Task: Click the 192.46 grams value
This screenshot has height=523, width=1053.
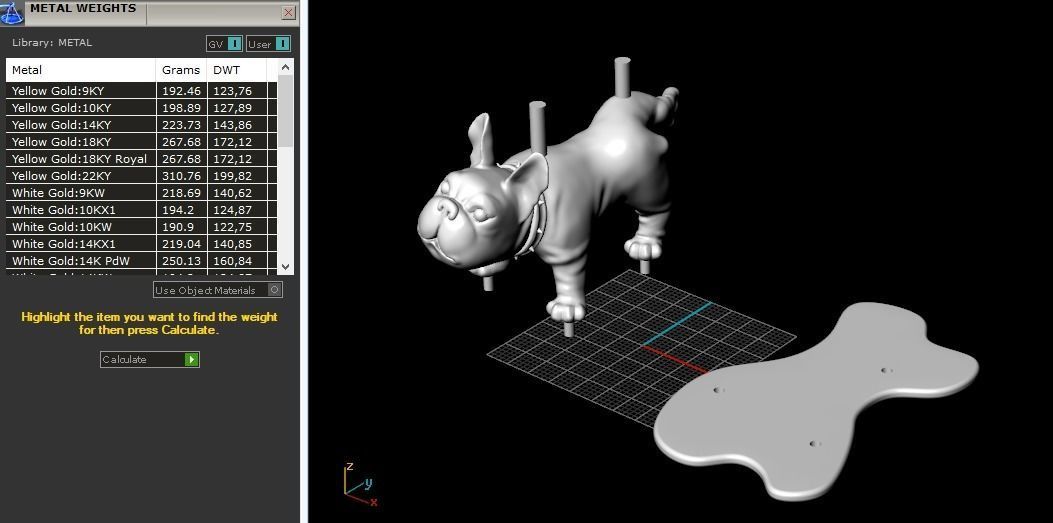Action: 181,91
